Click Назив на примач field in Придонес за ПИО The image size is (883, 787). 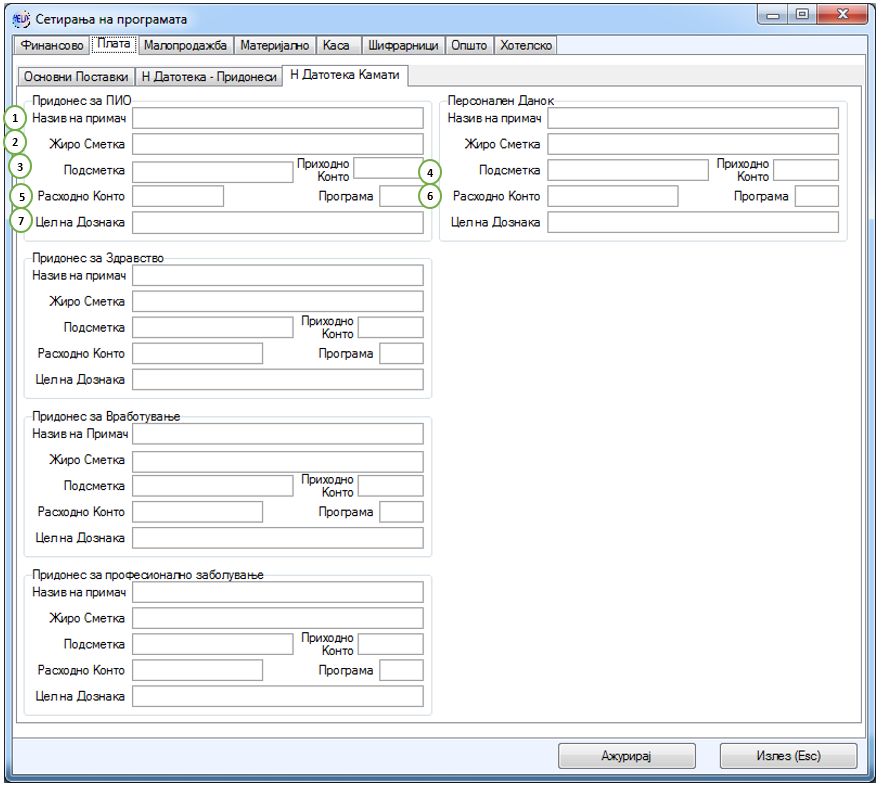click(277, 118)
